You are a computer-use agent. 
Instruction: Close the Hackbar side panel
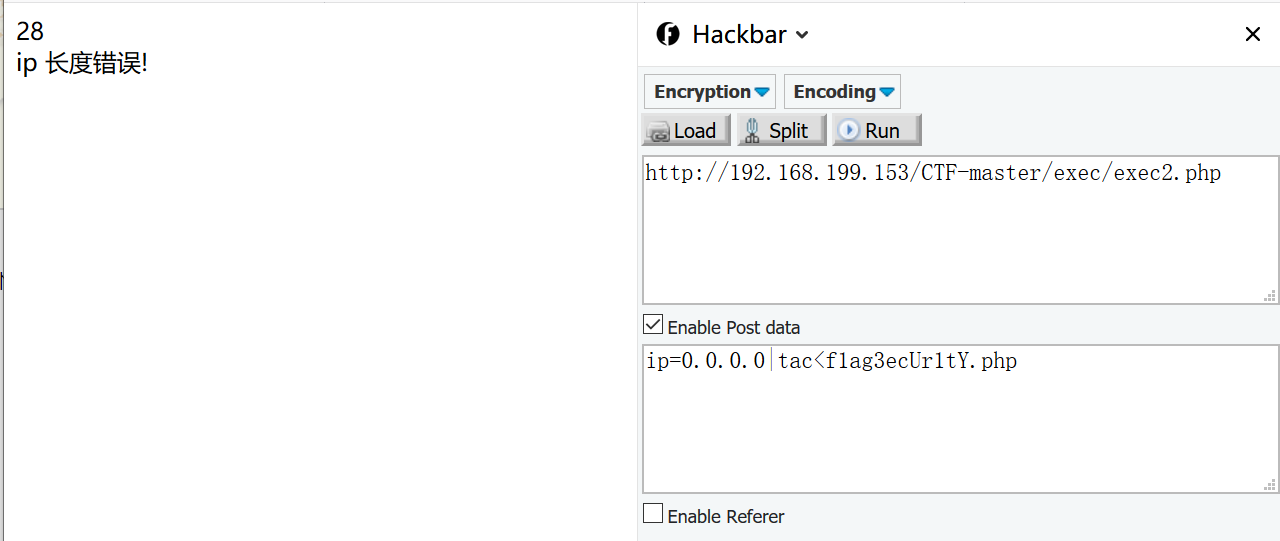point(1252,34)
